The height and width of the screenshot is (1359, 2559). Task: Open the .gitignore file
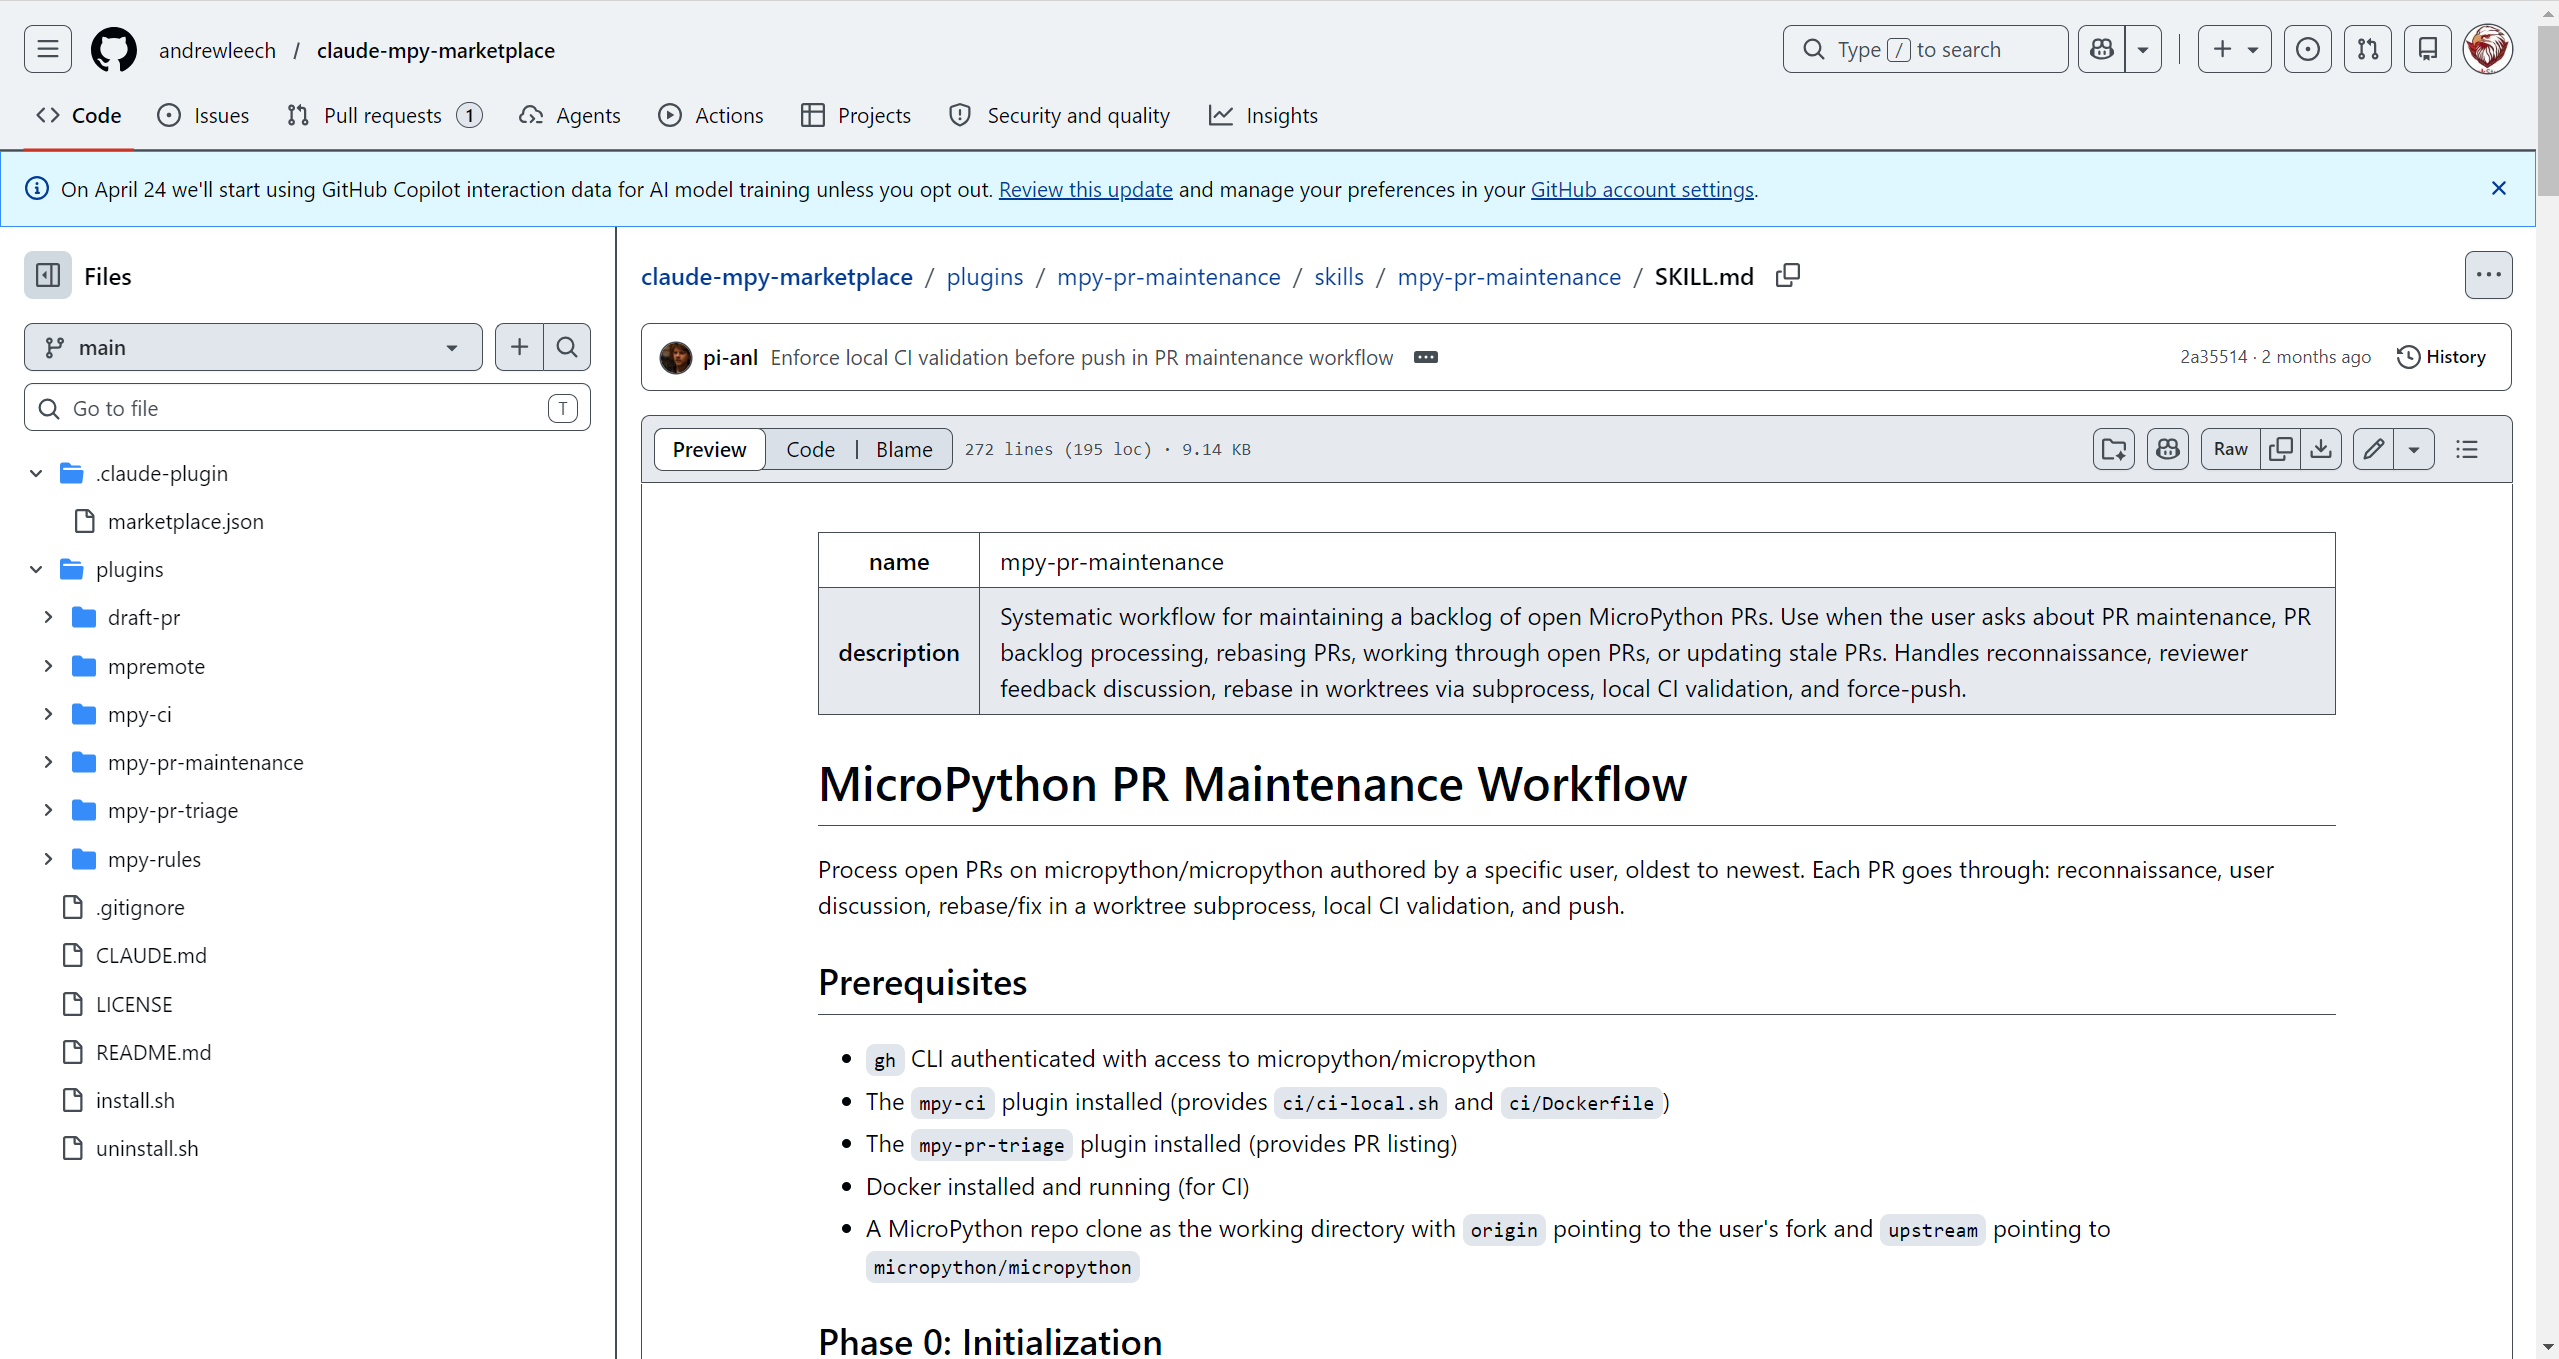(x=140, y=907)
